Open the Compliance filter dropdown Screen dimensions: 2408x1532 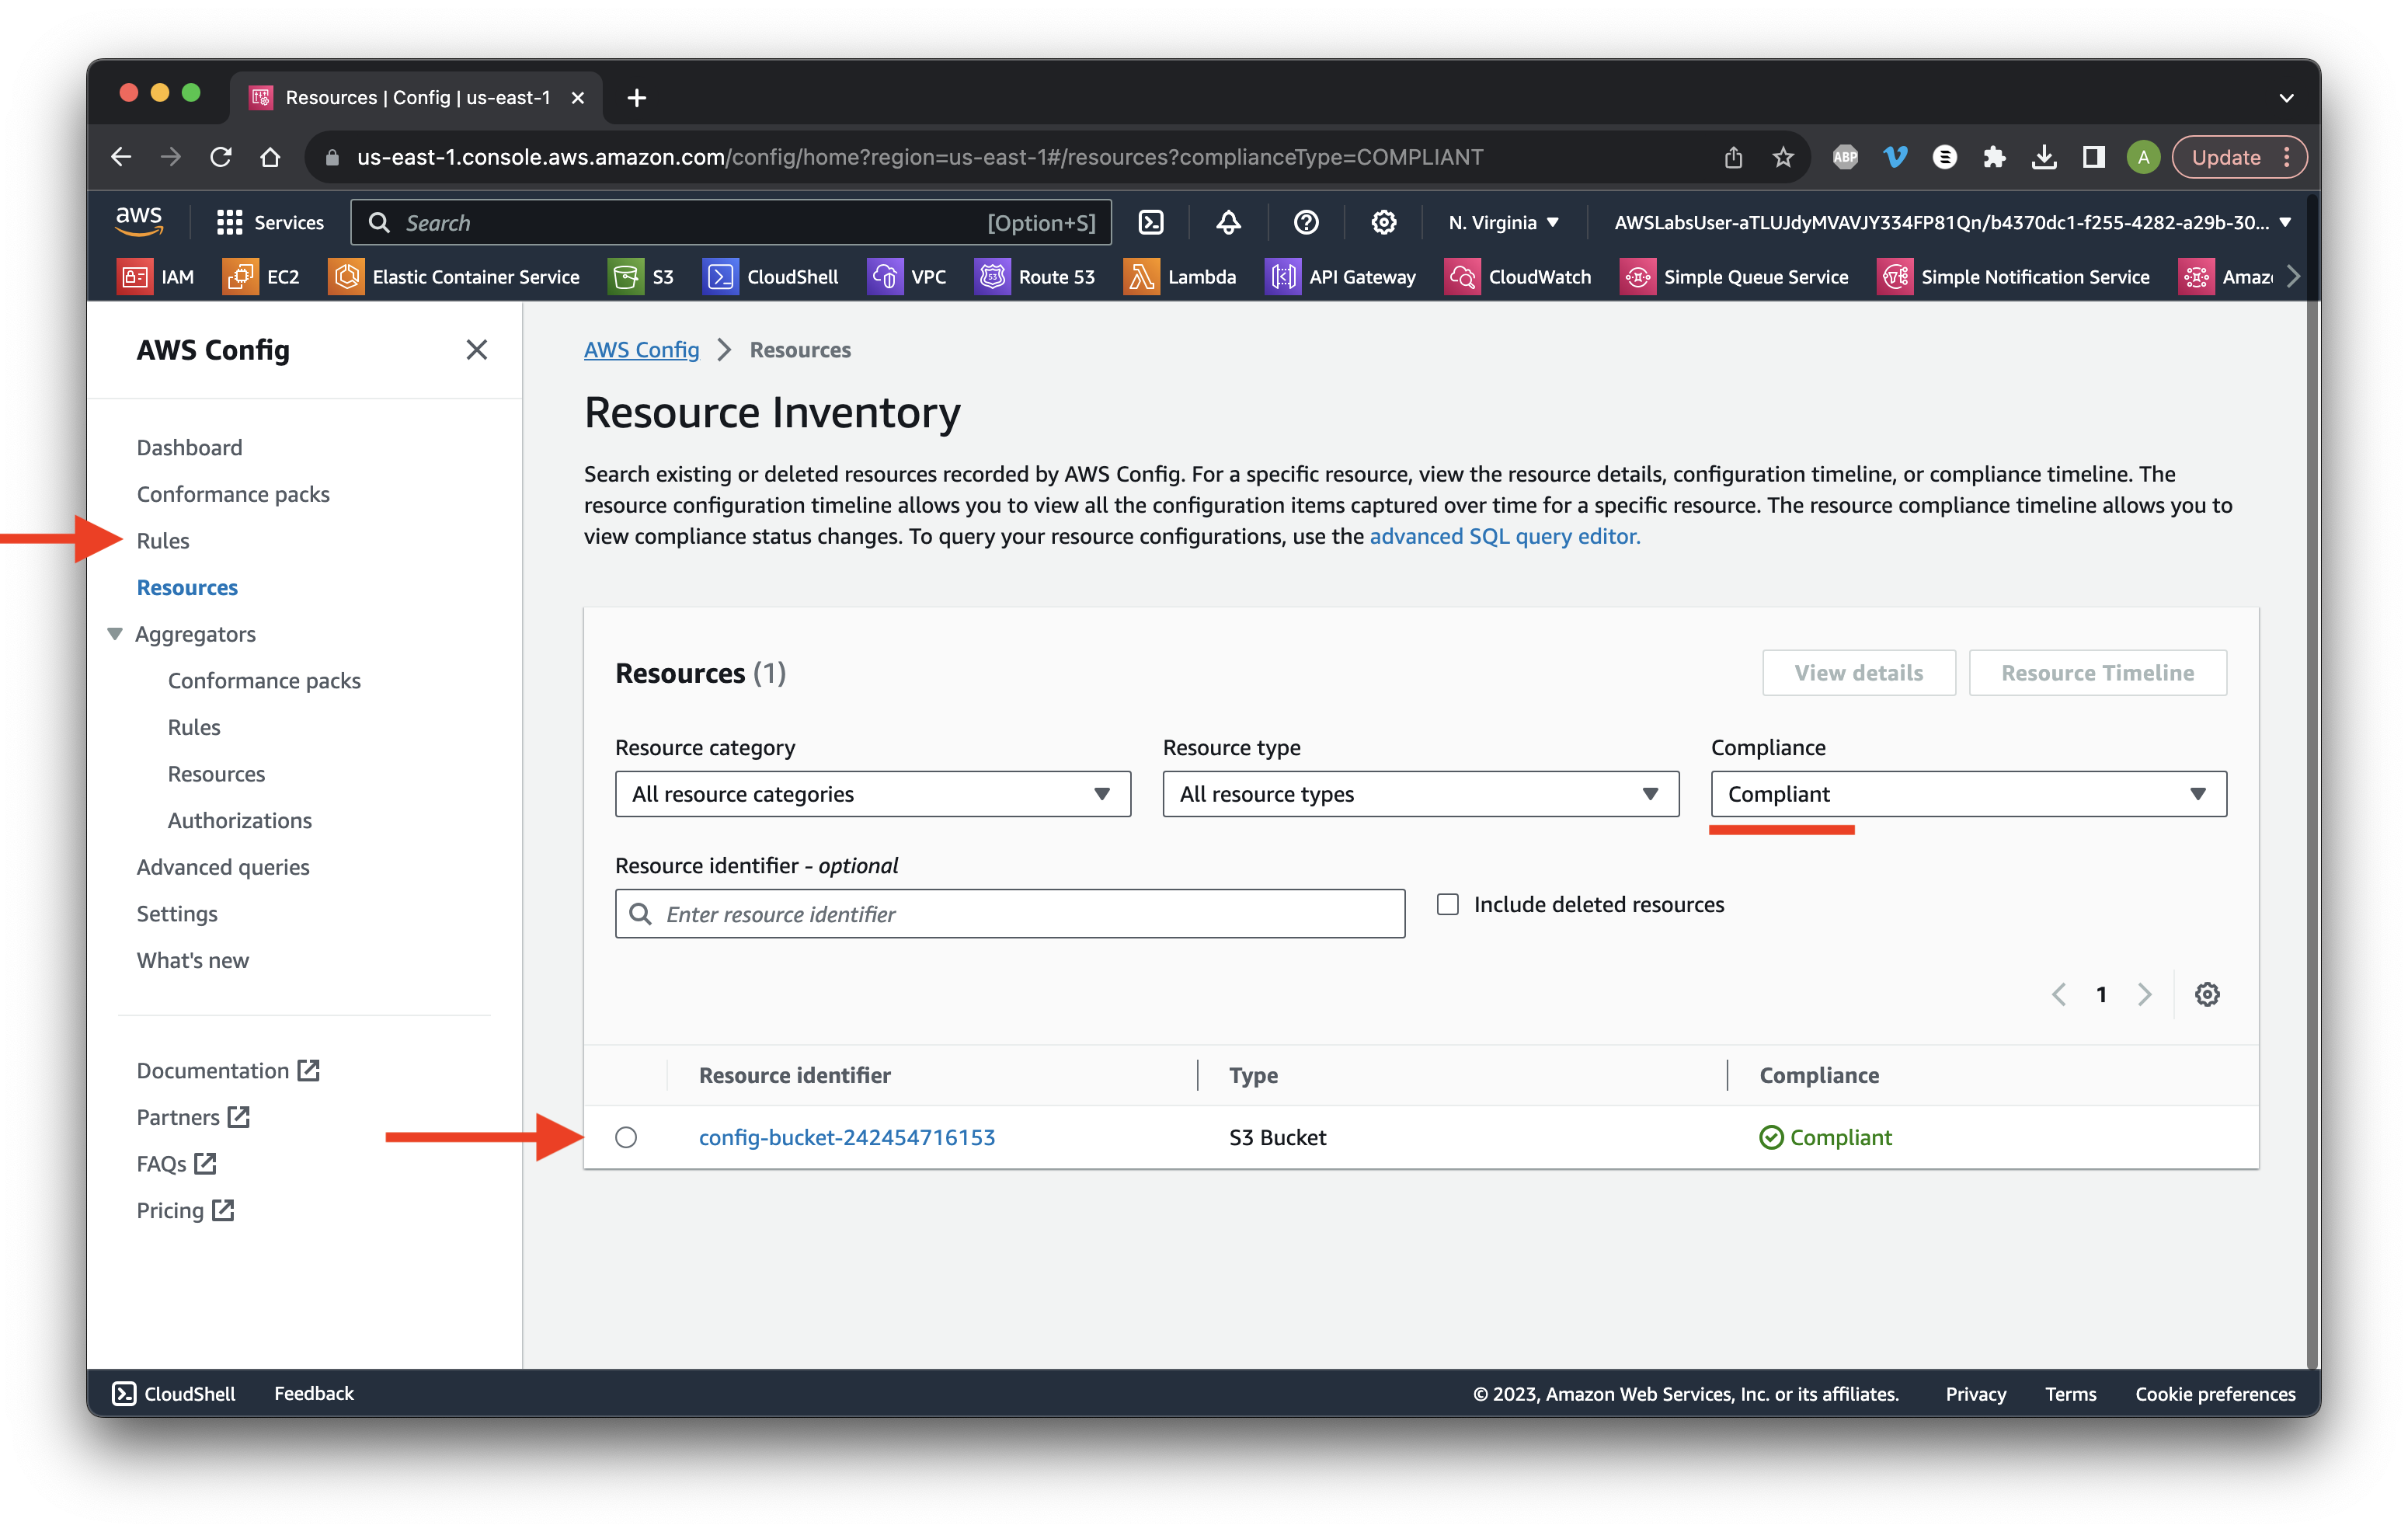tap(1968, 794)
